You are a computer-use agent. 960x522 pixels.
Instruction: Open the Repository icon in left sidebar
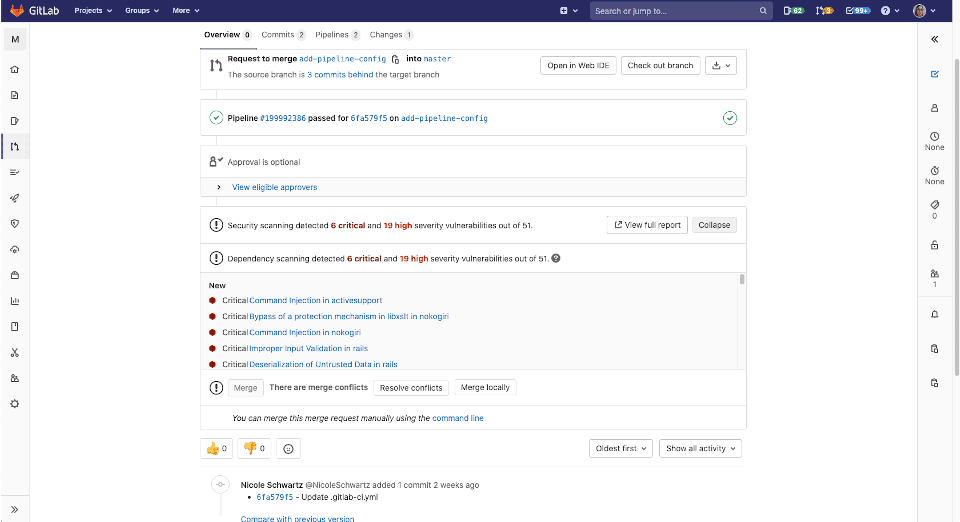(x=15, y=95)
